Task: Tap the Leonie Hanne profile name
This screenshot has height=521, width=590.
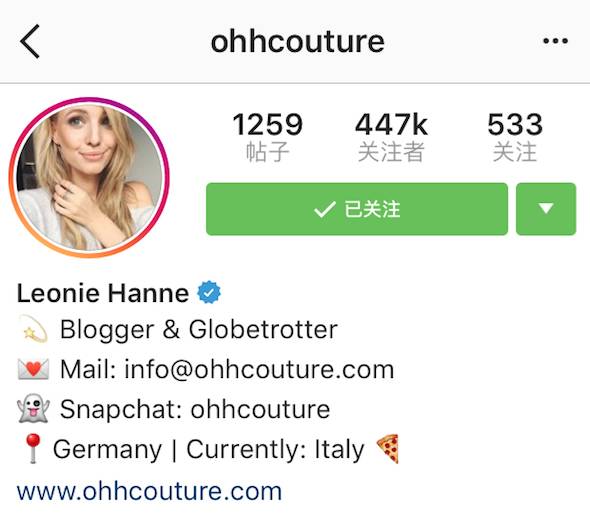Action: coord(103,293)
